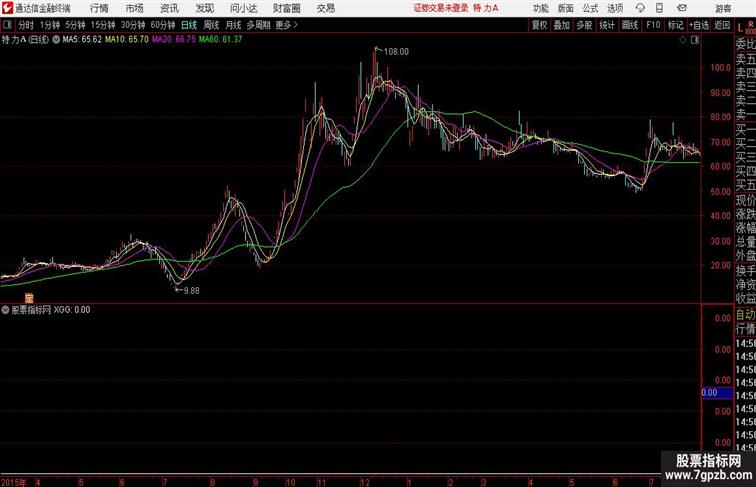756x487 pixels.
Task: Open the 行情 menu
Action: 99,8
